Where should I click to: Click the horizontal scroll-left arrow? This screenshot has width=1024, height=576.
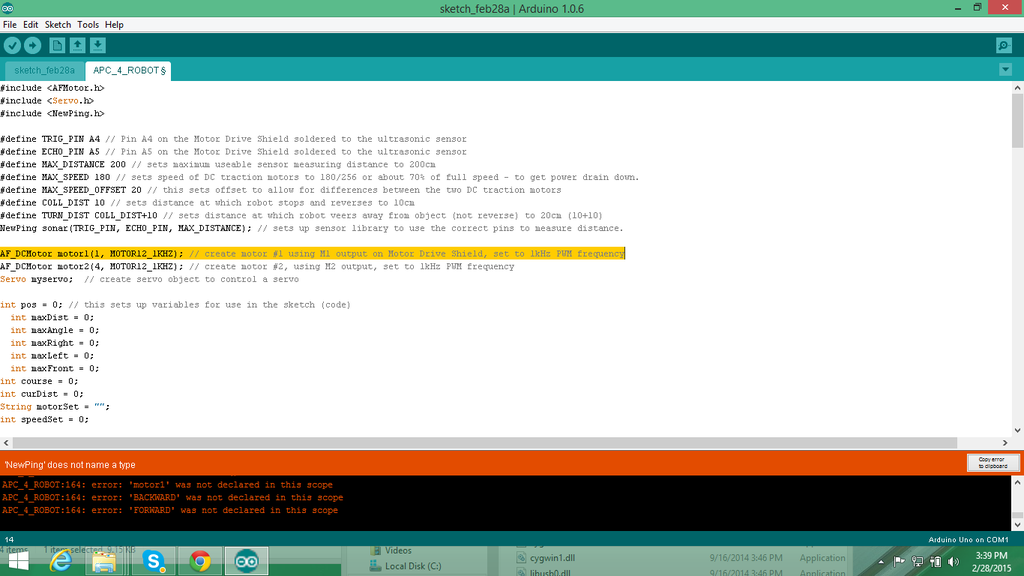(6, 443)
